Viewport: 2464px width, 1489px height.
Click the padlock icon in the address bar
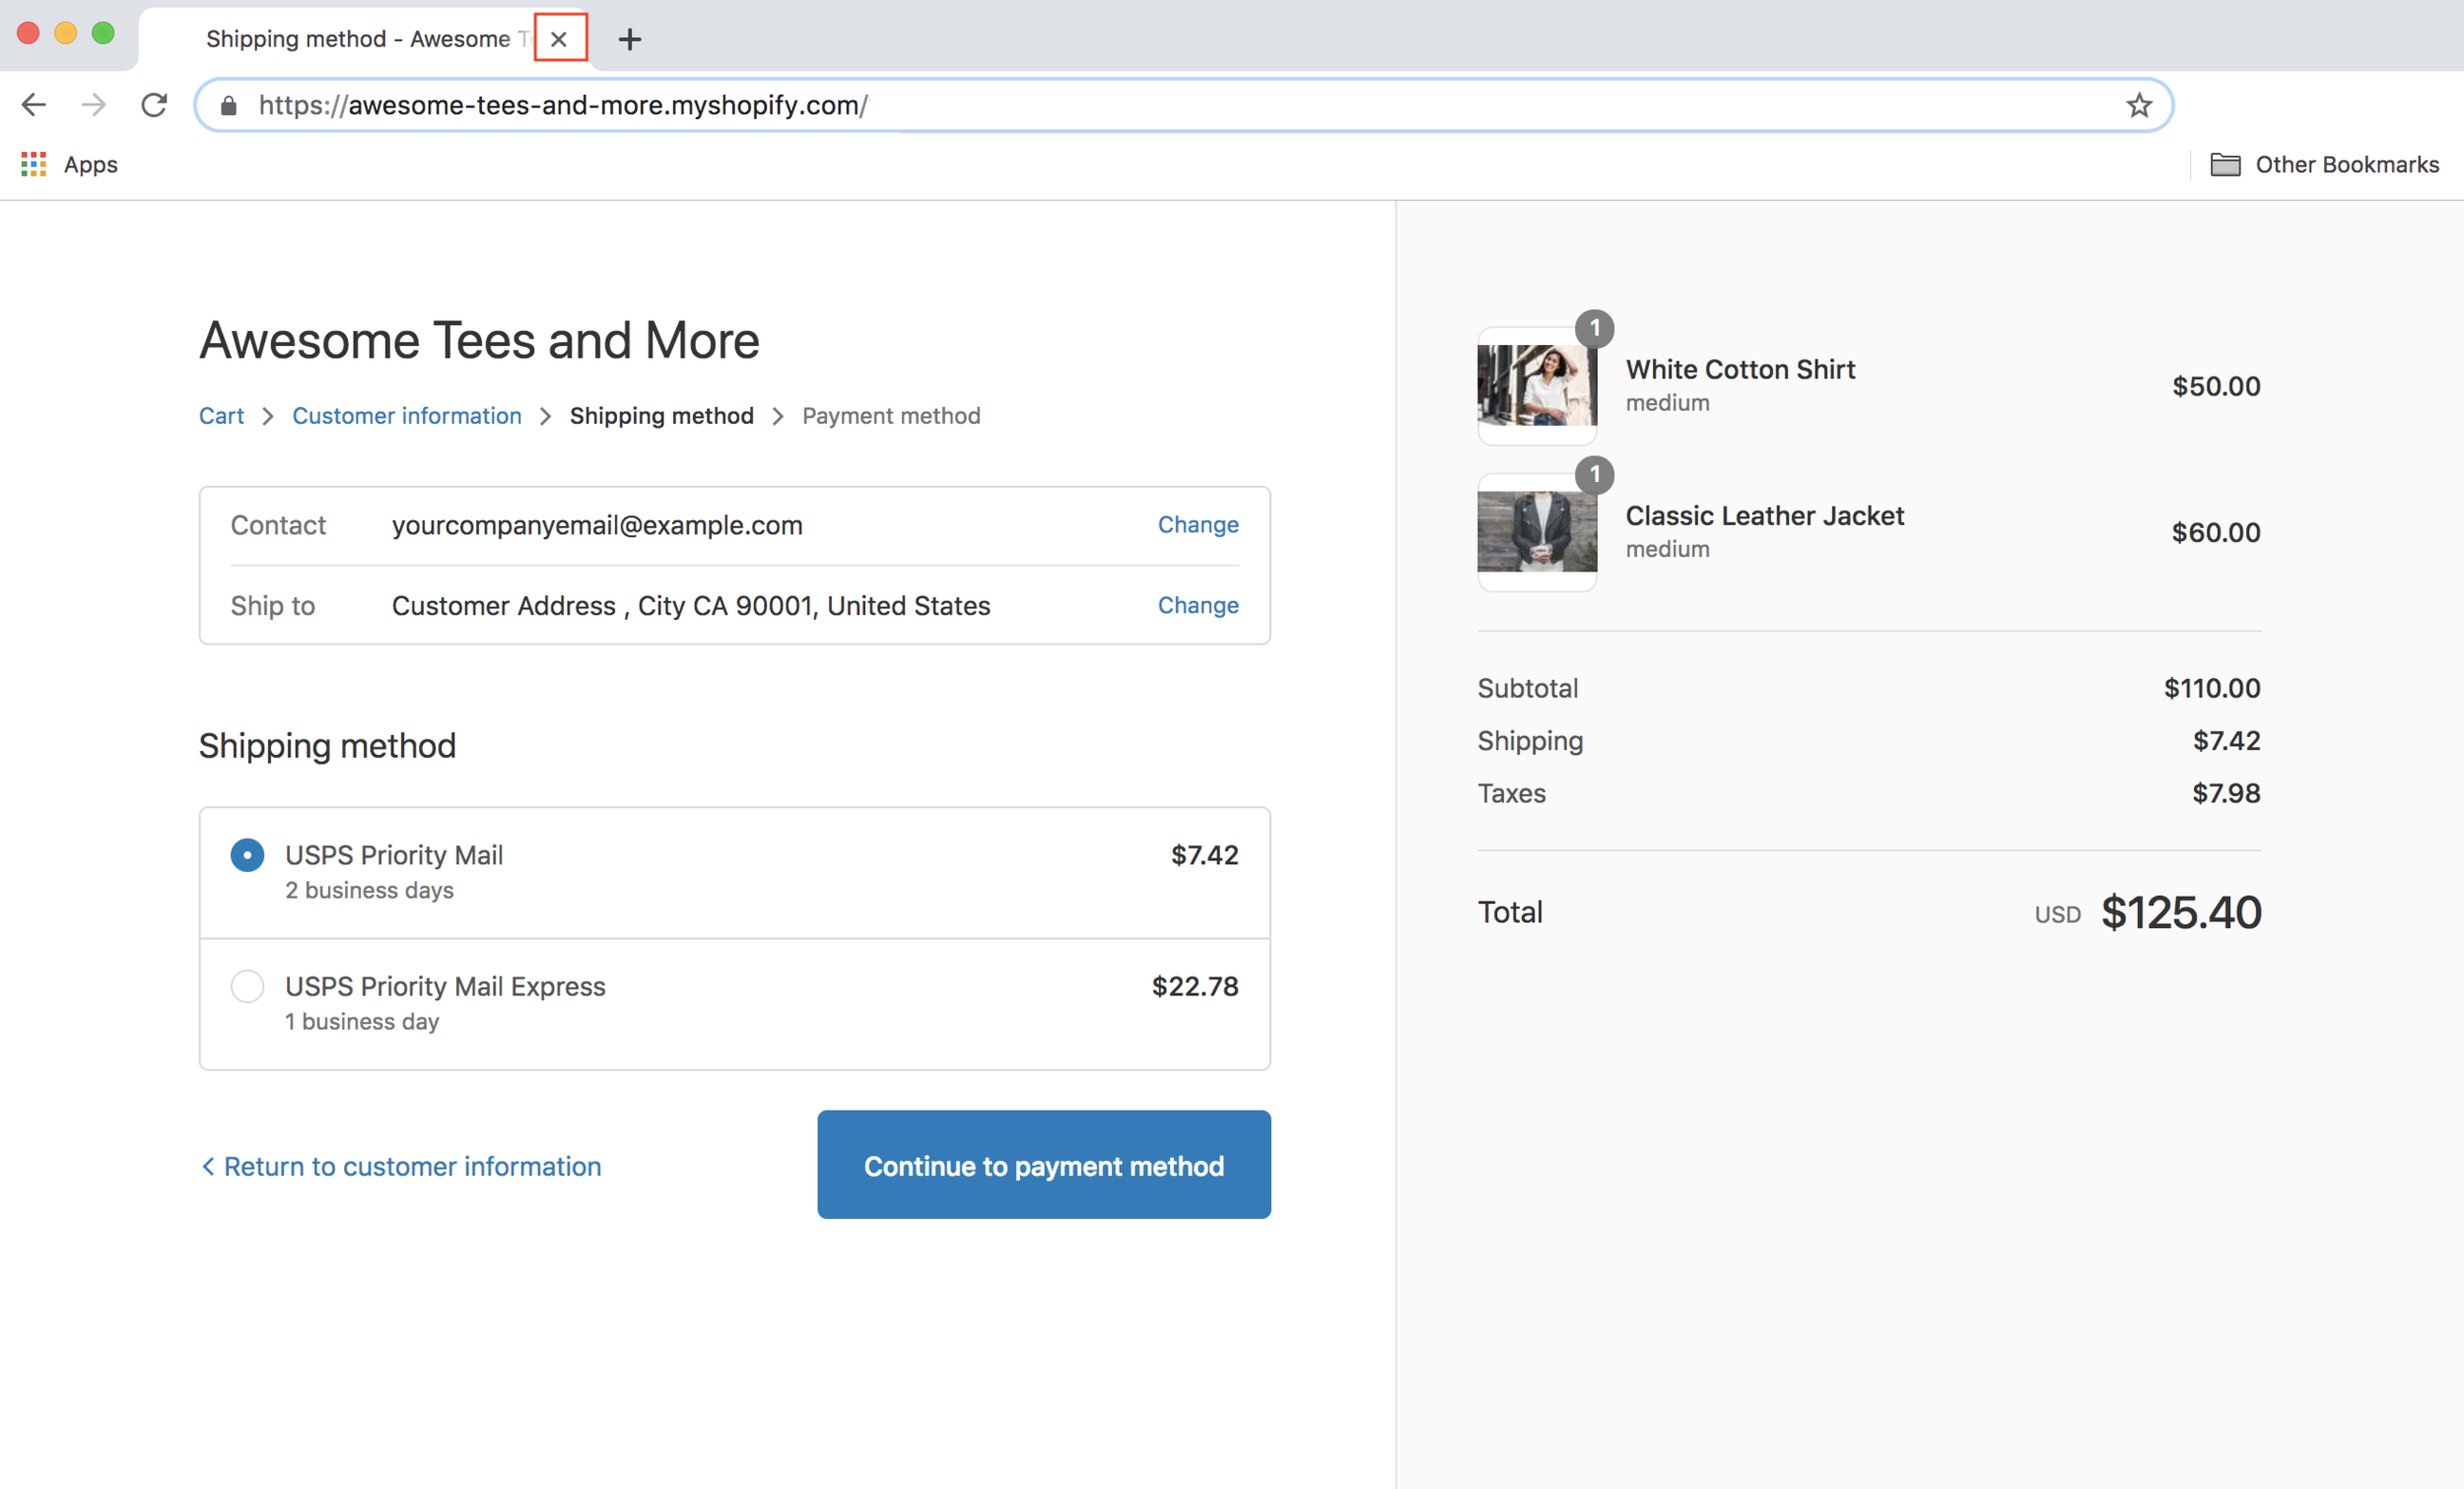[228, 105]
